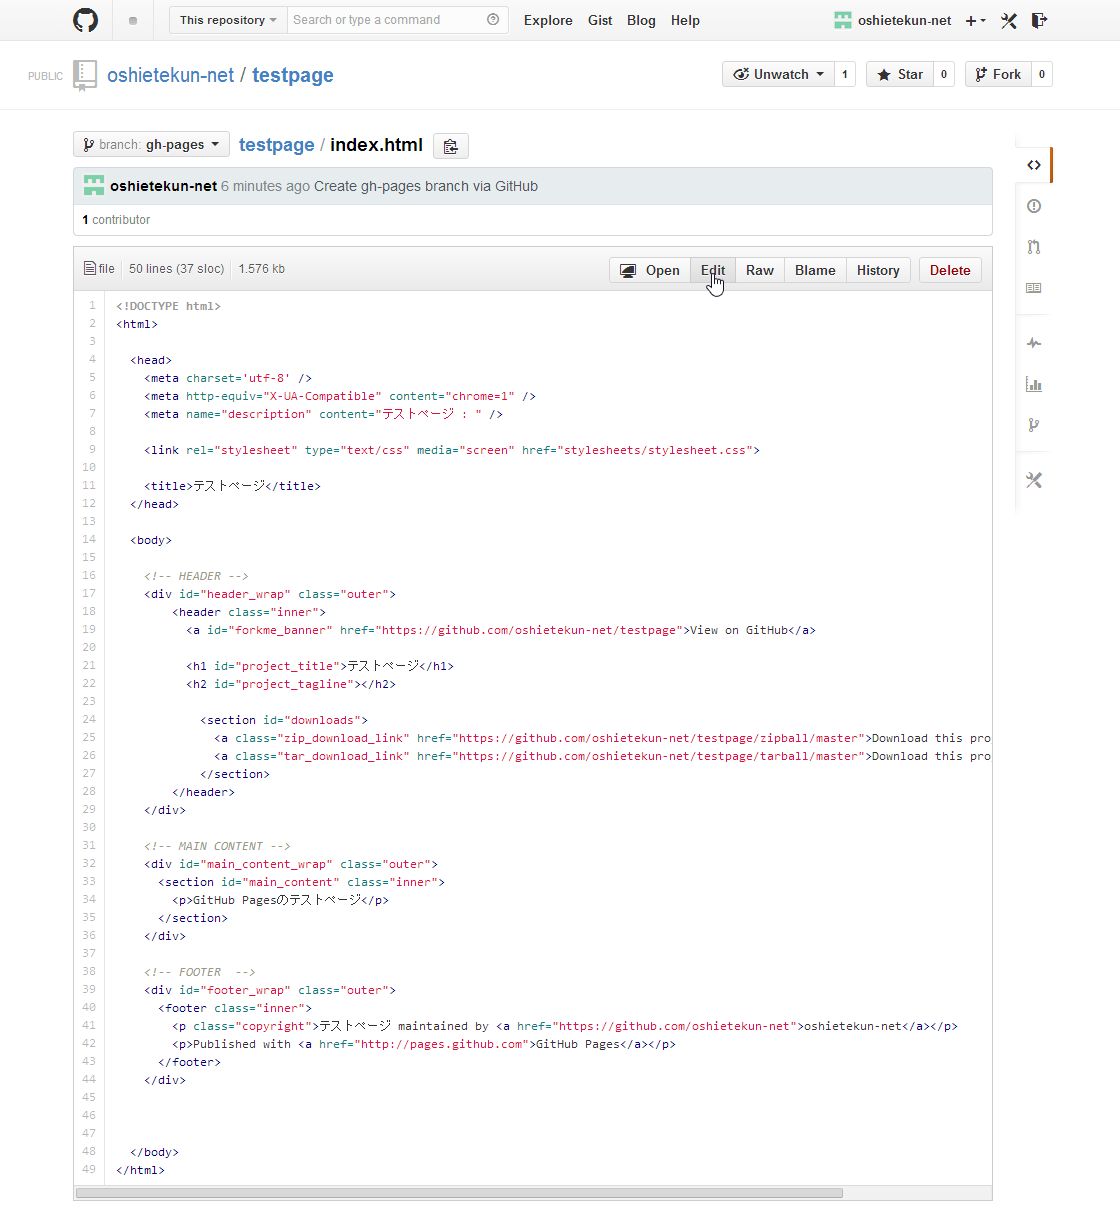
Task: View the watchers count
Action: pyautogui.click(x=845, y=74)
